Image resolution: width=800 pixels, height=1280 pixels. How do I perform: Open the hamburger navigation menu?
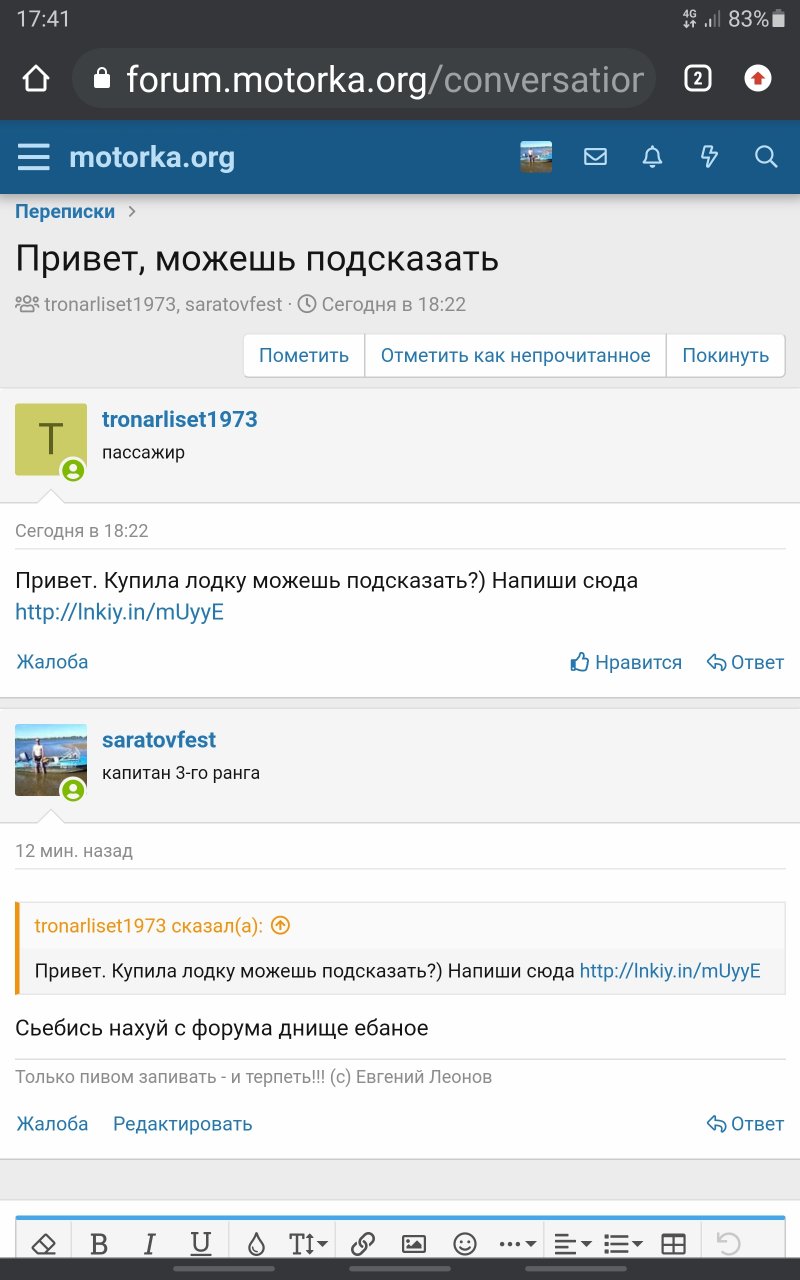click(x=34, y=157)
